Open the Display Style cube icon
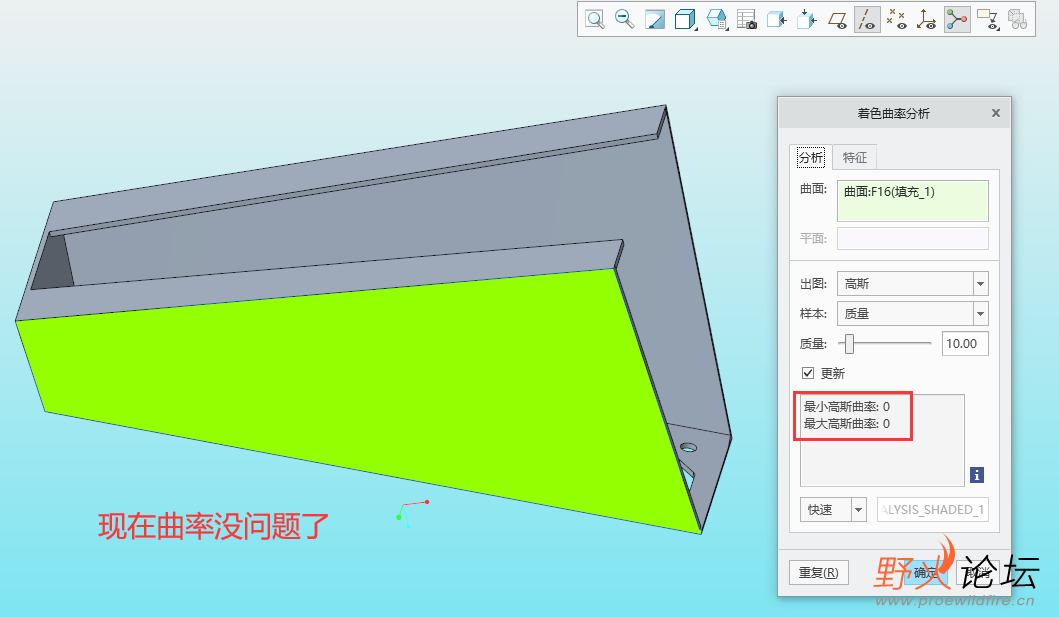 click(685, 19)
